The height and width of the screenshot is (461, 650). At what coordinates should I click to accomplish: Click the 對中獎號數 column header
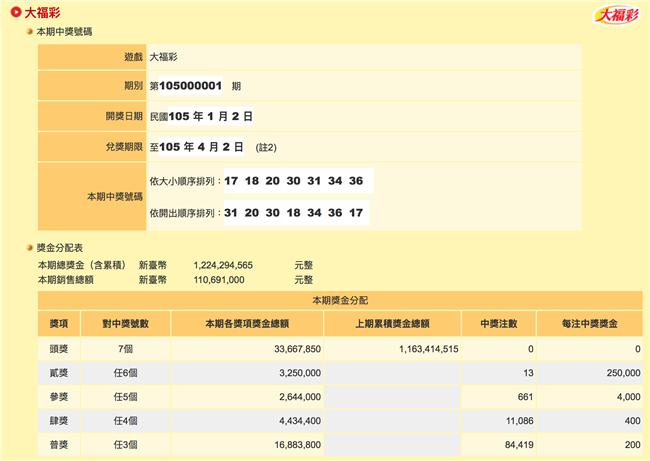[126, 324]
